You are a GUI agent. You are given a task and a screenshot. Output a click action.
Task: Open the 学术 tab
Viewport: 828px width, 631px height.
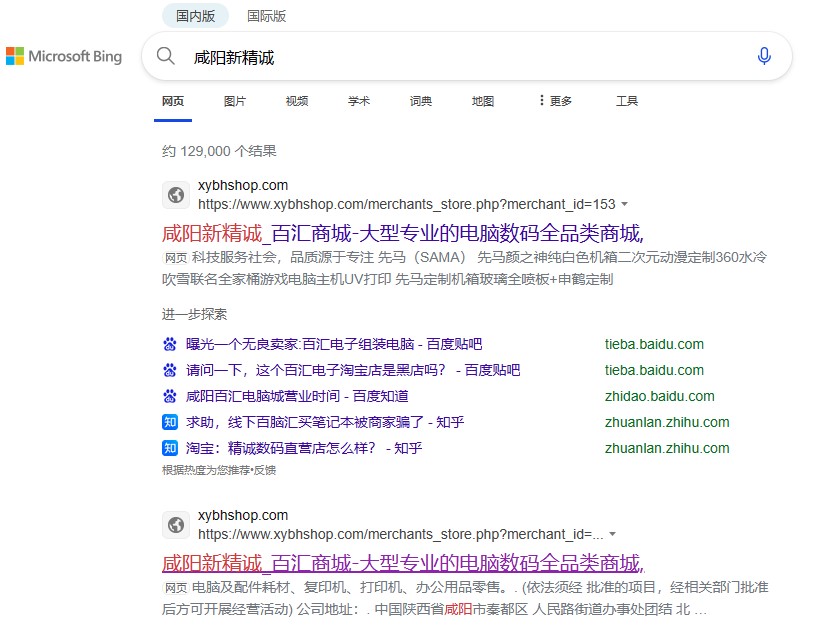359,101
